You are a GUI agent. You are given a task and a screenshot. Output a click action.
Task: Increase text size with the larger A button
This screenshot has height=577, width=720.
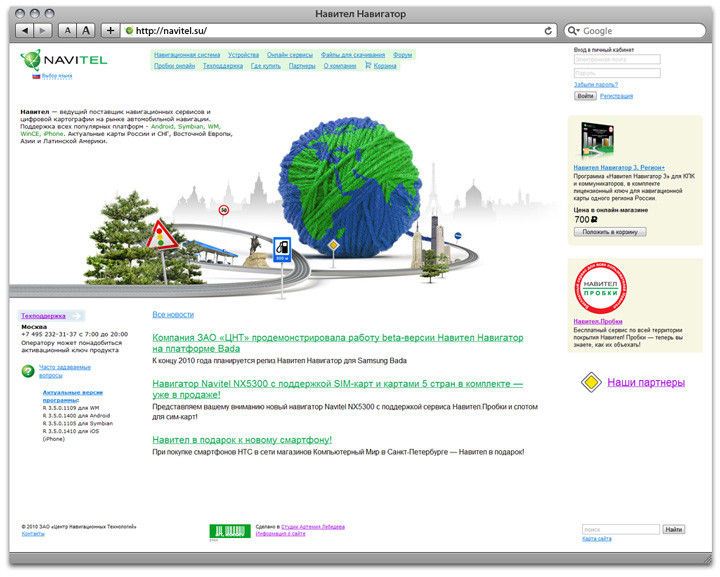coord(86,31)
